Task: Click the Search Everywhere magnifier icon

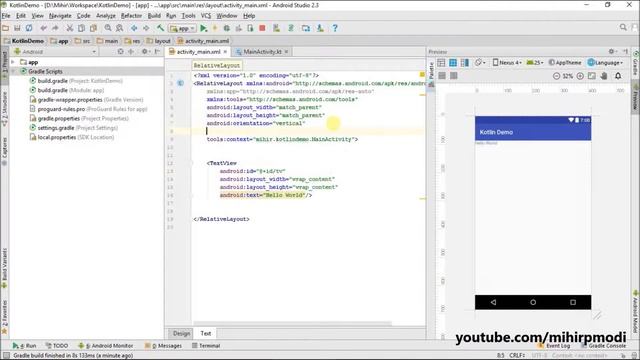Action: 623,27
